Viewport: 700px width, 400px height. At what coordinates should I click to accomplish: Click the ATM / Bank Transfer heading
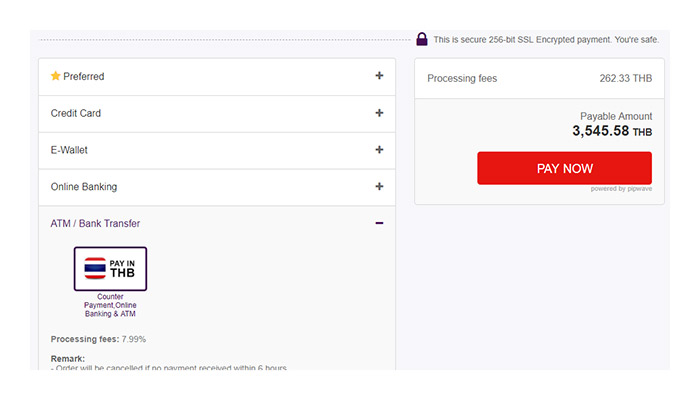point(95,223)
